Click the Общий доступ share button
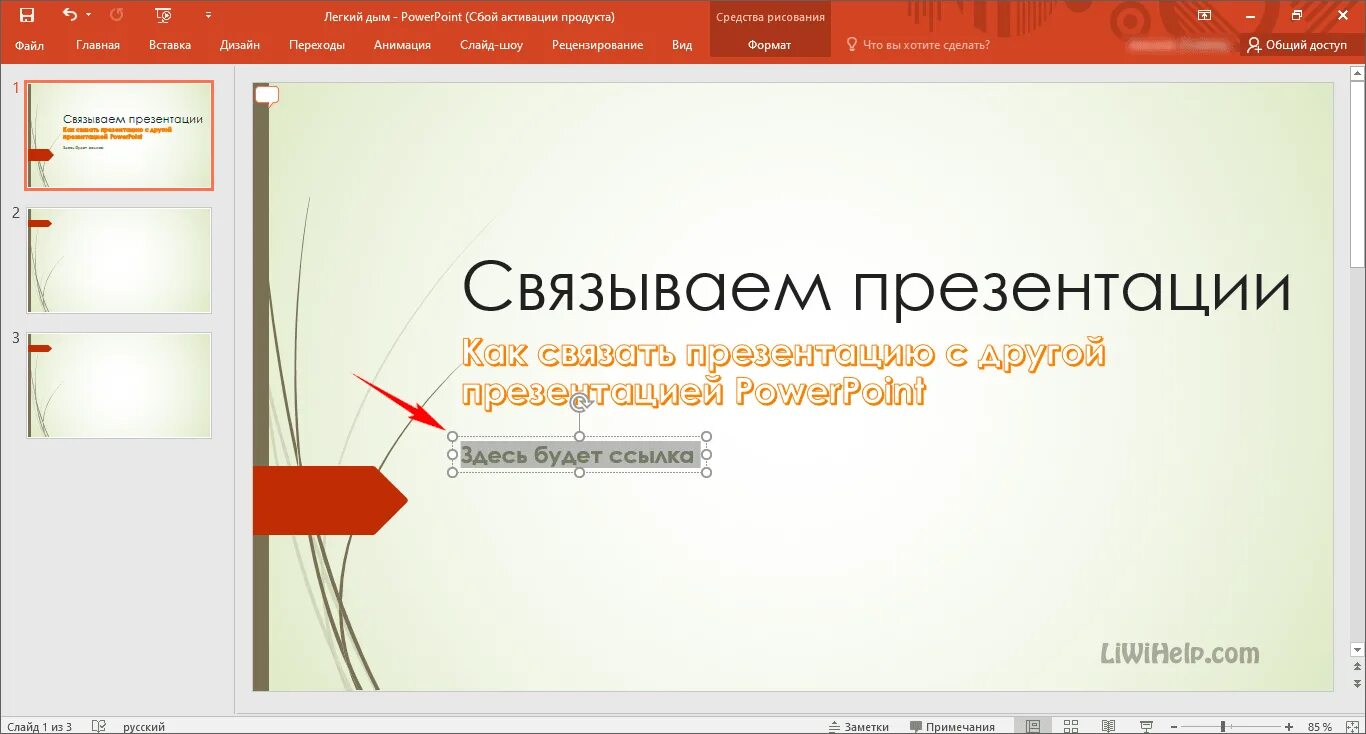Image resolution: width=1366 pixels, height=734 pixels. pyautogui.click(x=1297, y=45)
